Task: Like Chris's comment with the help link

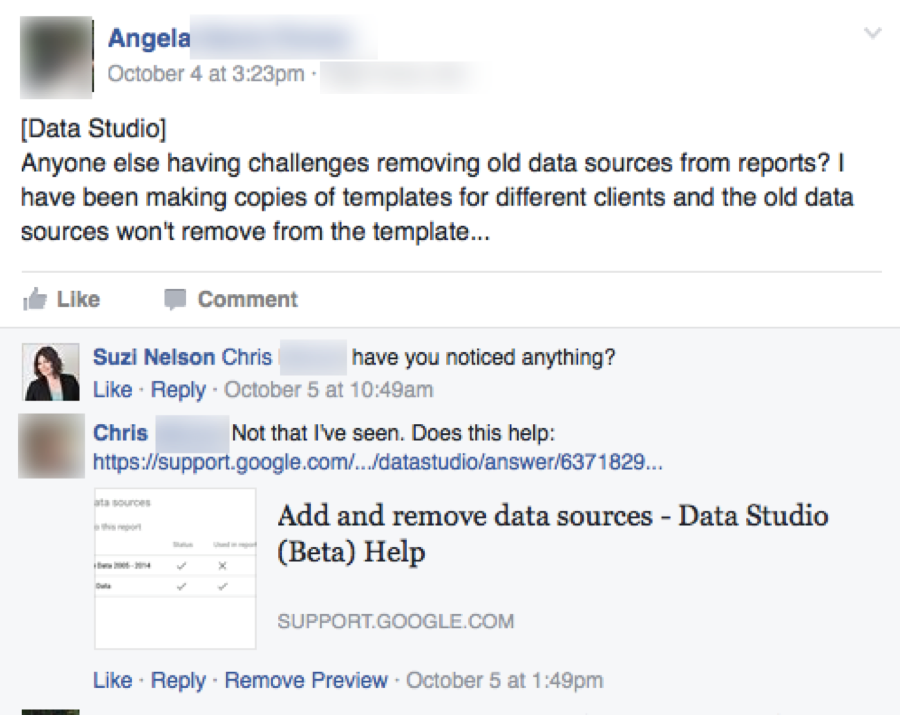Action: pyautogui.click(x=112, y=680)
